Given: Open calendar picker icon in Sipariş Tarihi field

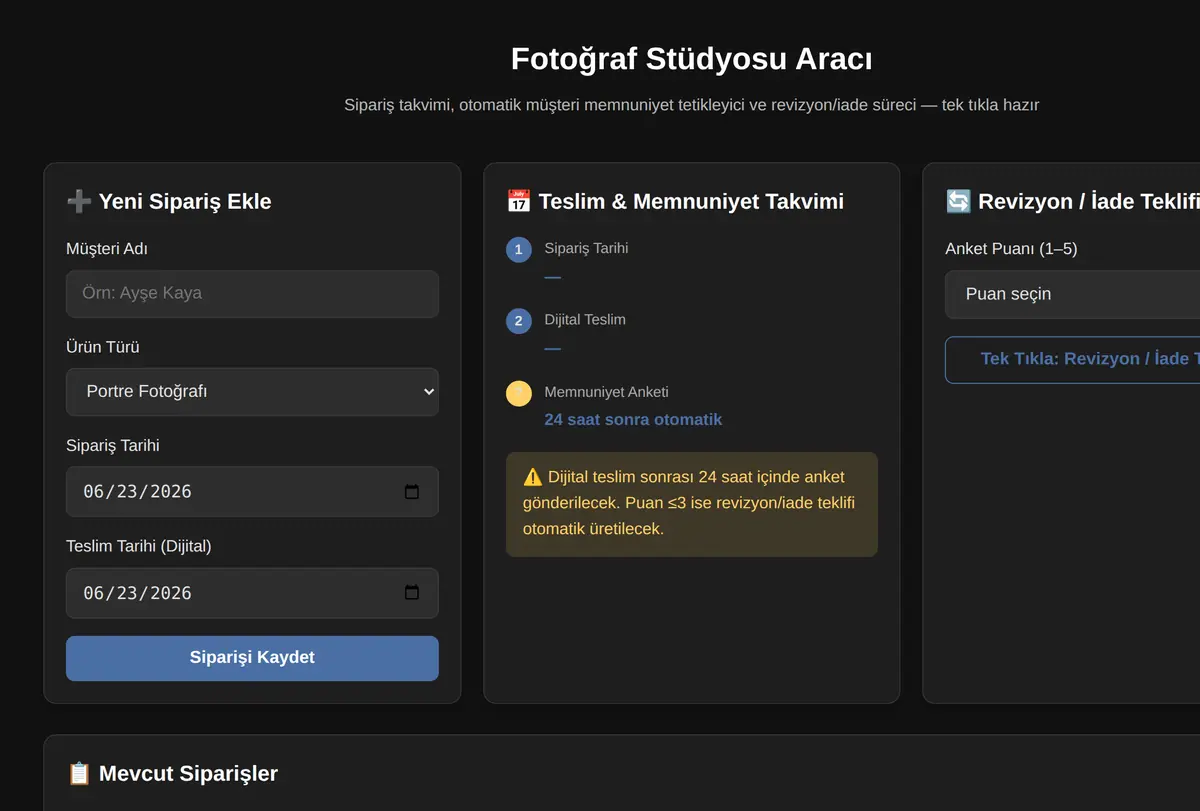Looking at the screenshot, I should [412, 492].
